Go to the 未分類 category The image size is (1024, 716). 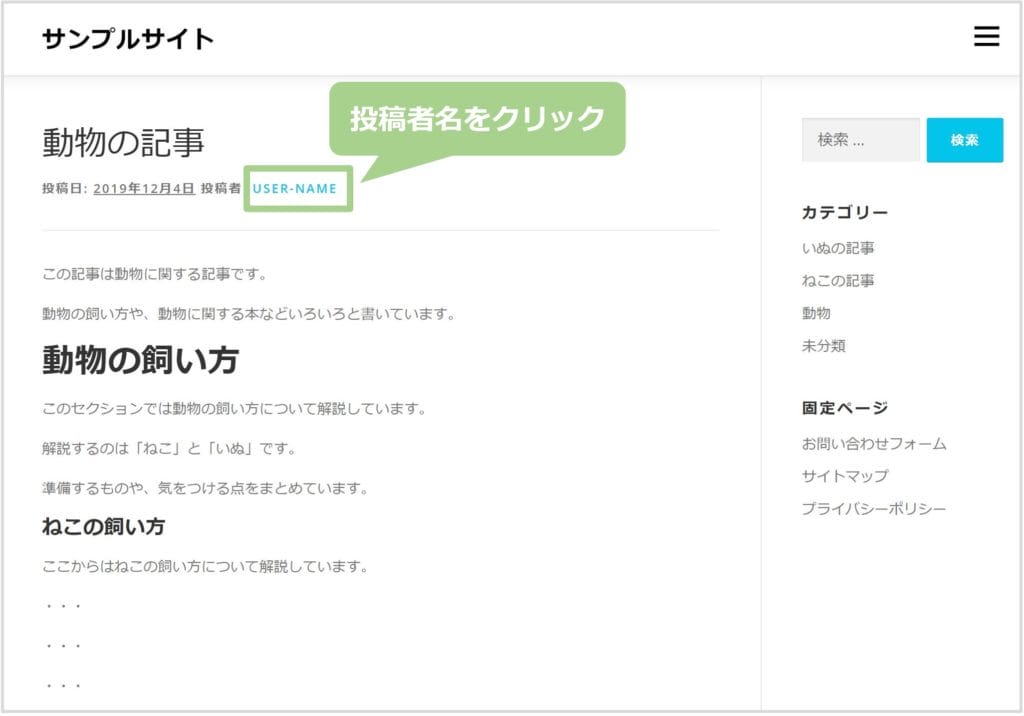(x=824, y=346)
